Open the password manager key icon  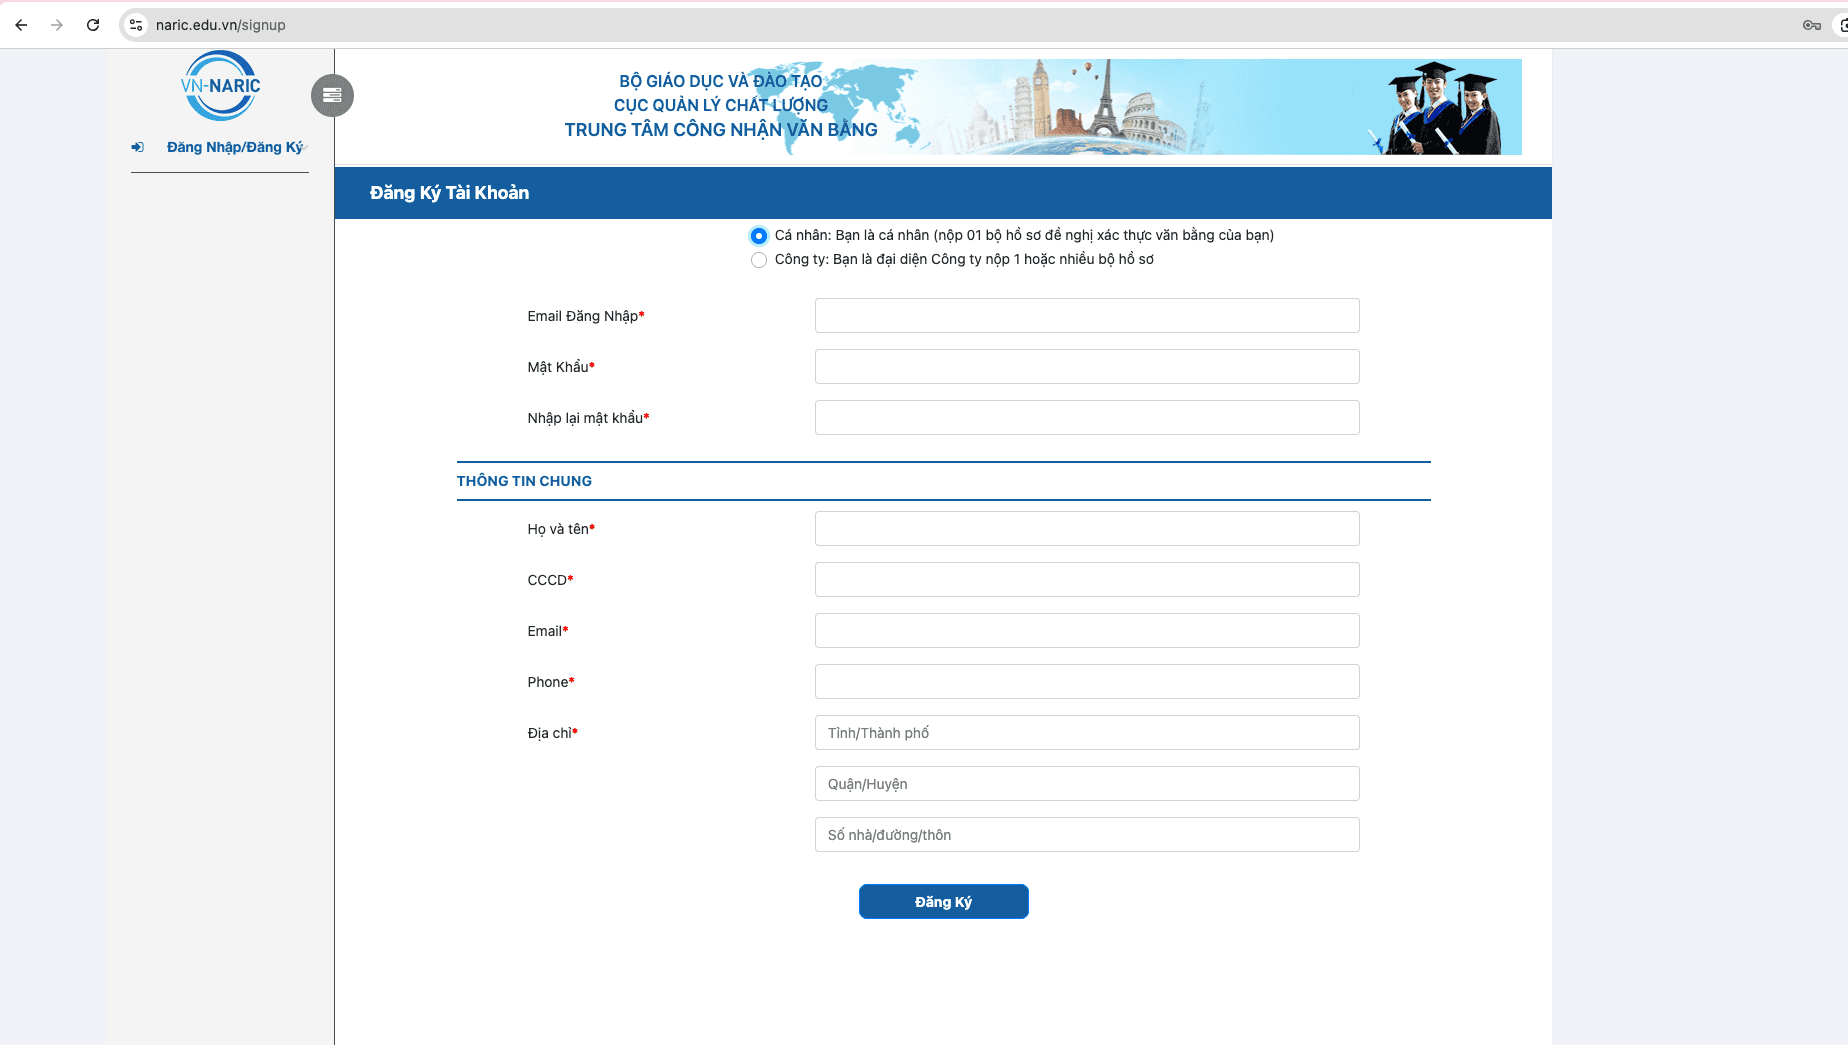(x=1810, y=25)
